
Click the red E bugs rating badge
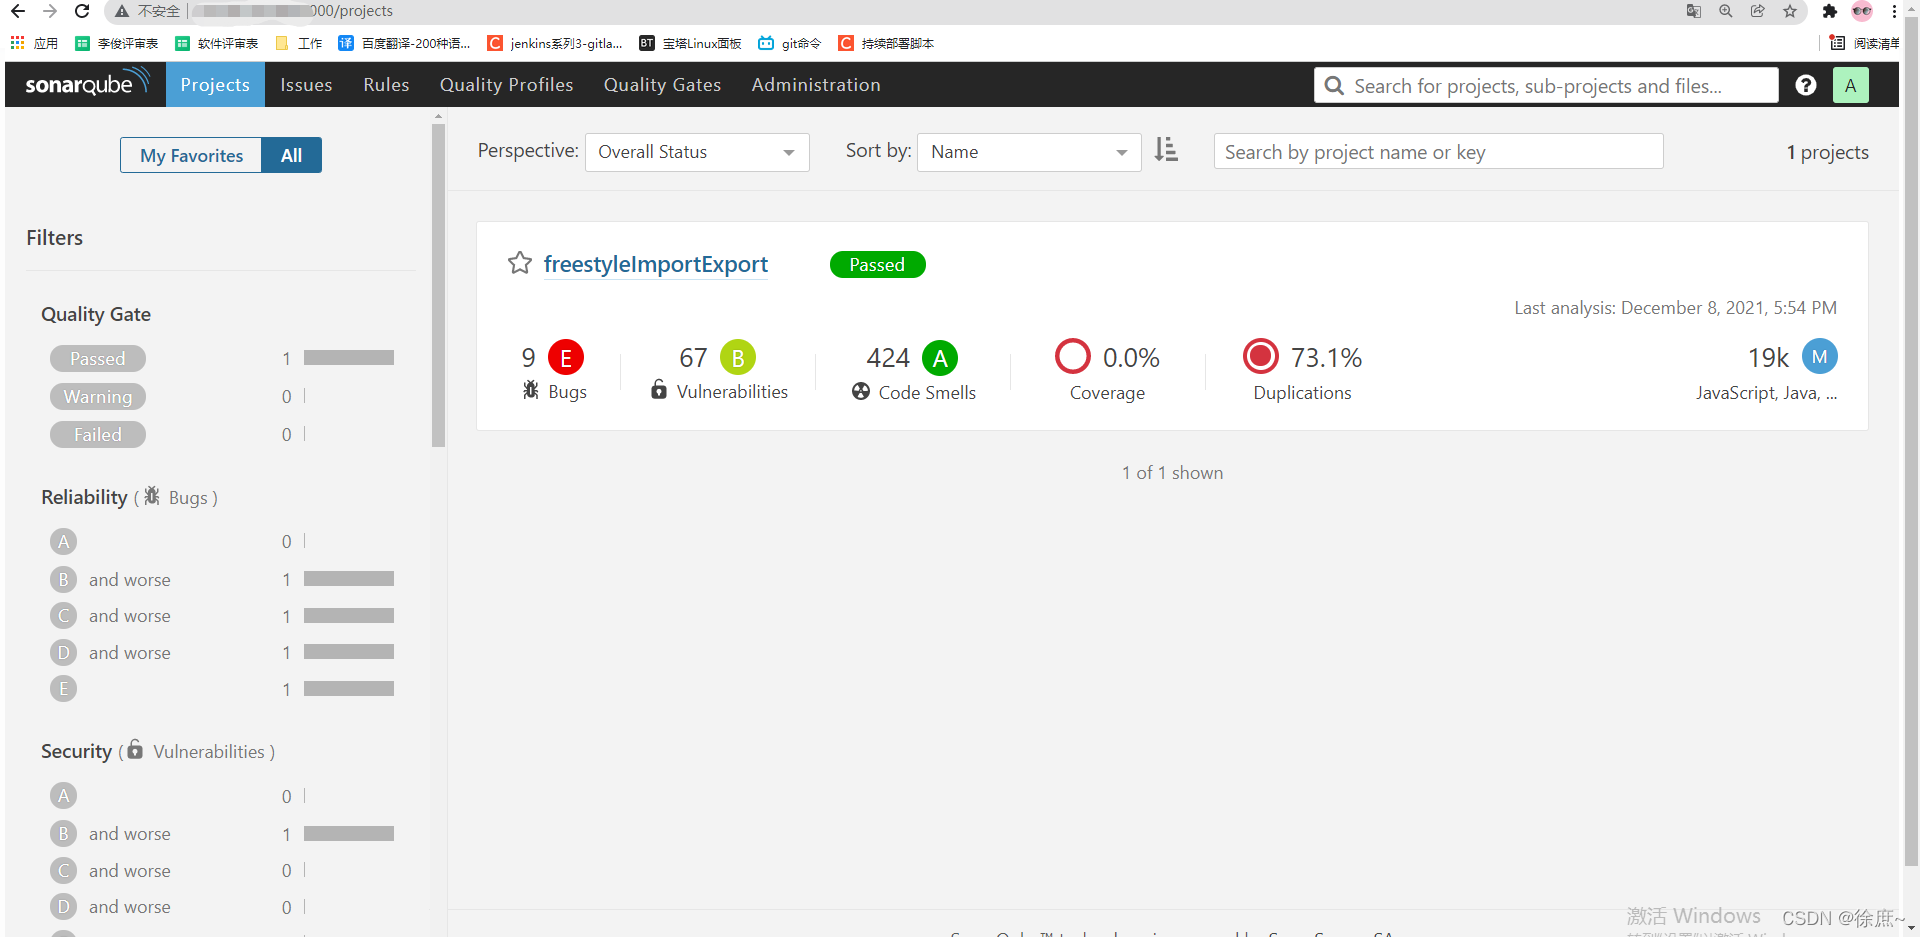coord(566,357)
